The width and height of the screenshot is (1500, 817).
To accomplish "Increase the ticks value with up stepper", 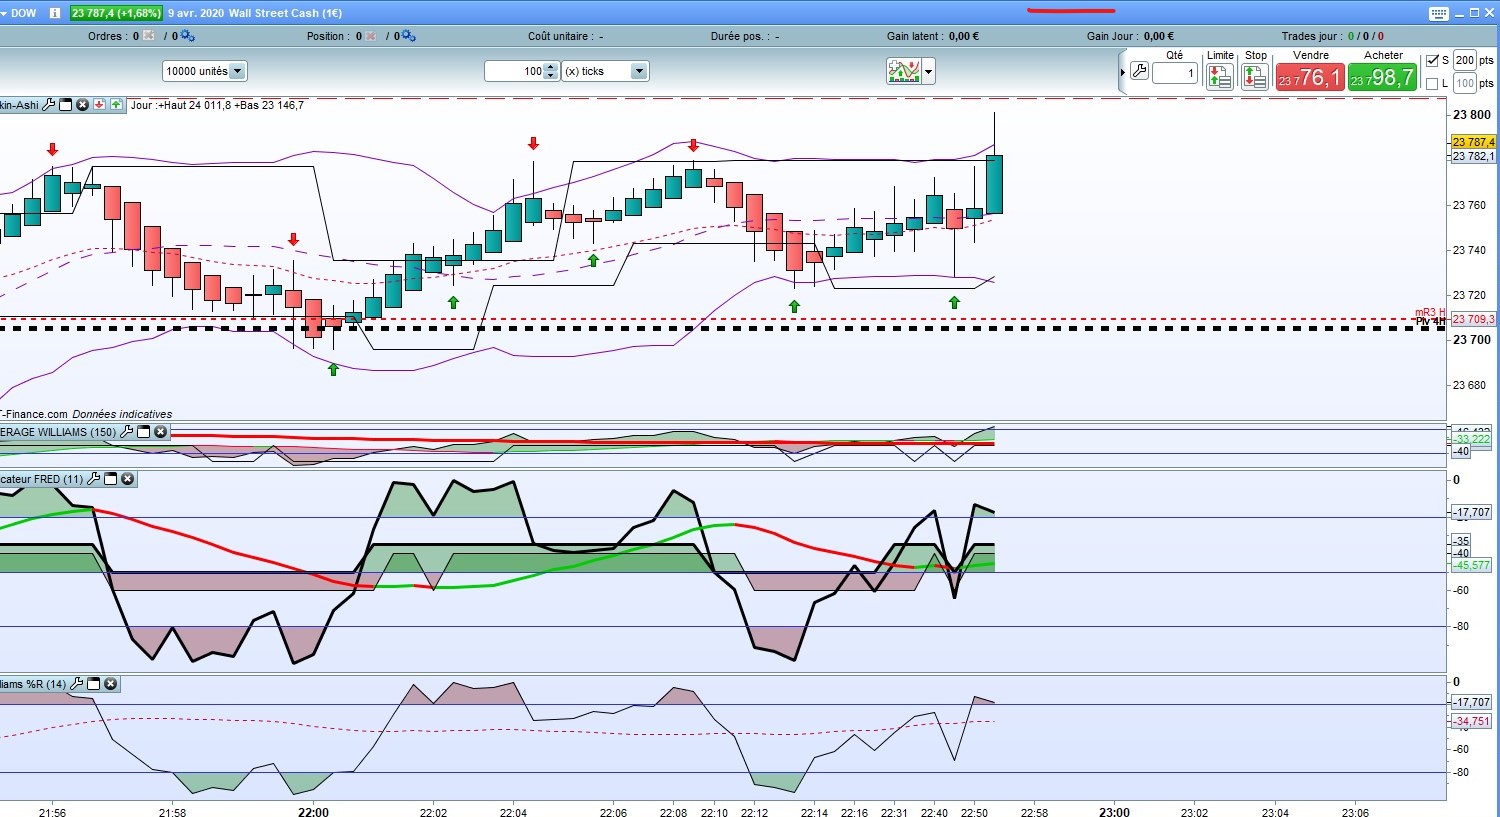I will coord(551,67).
